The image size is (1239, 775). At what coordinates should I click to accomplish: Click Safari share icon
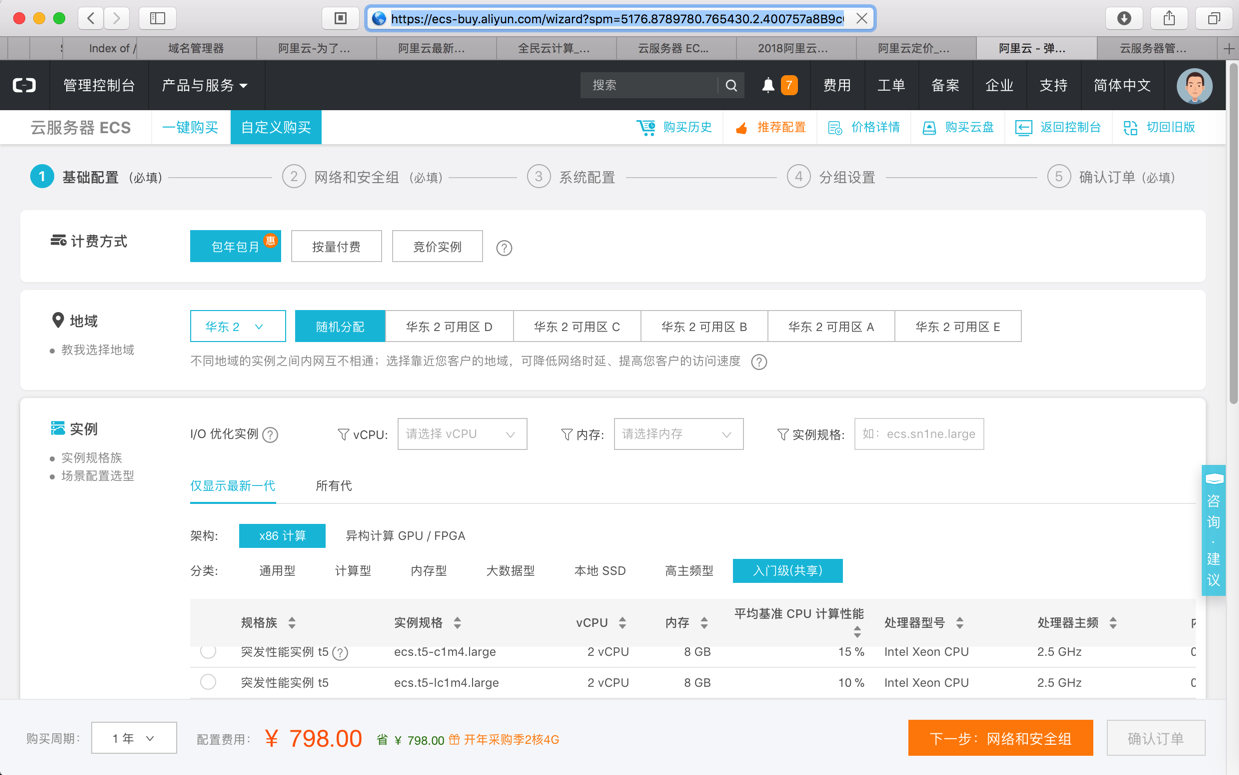pos(1169,18)
